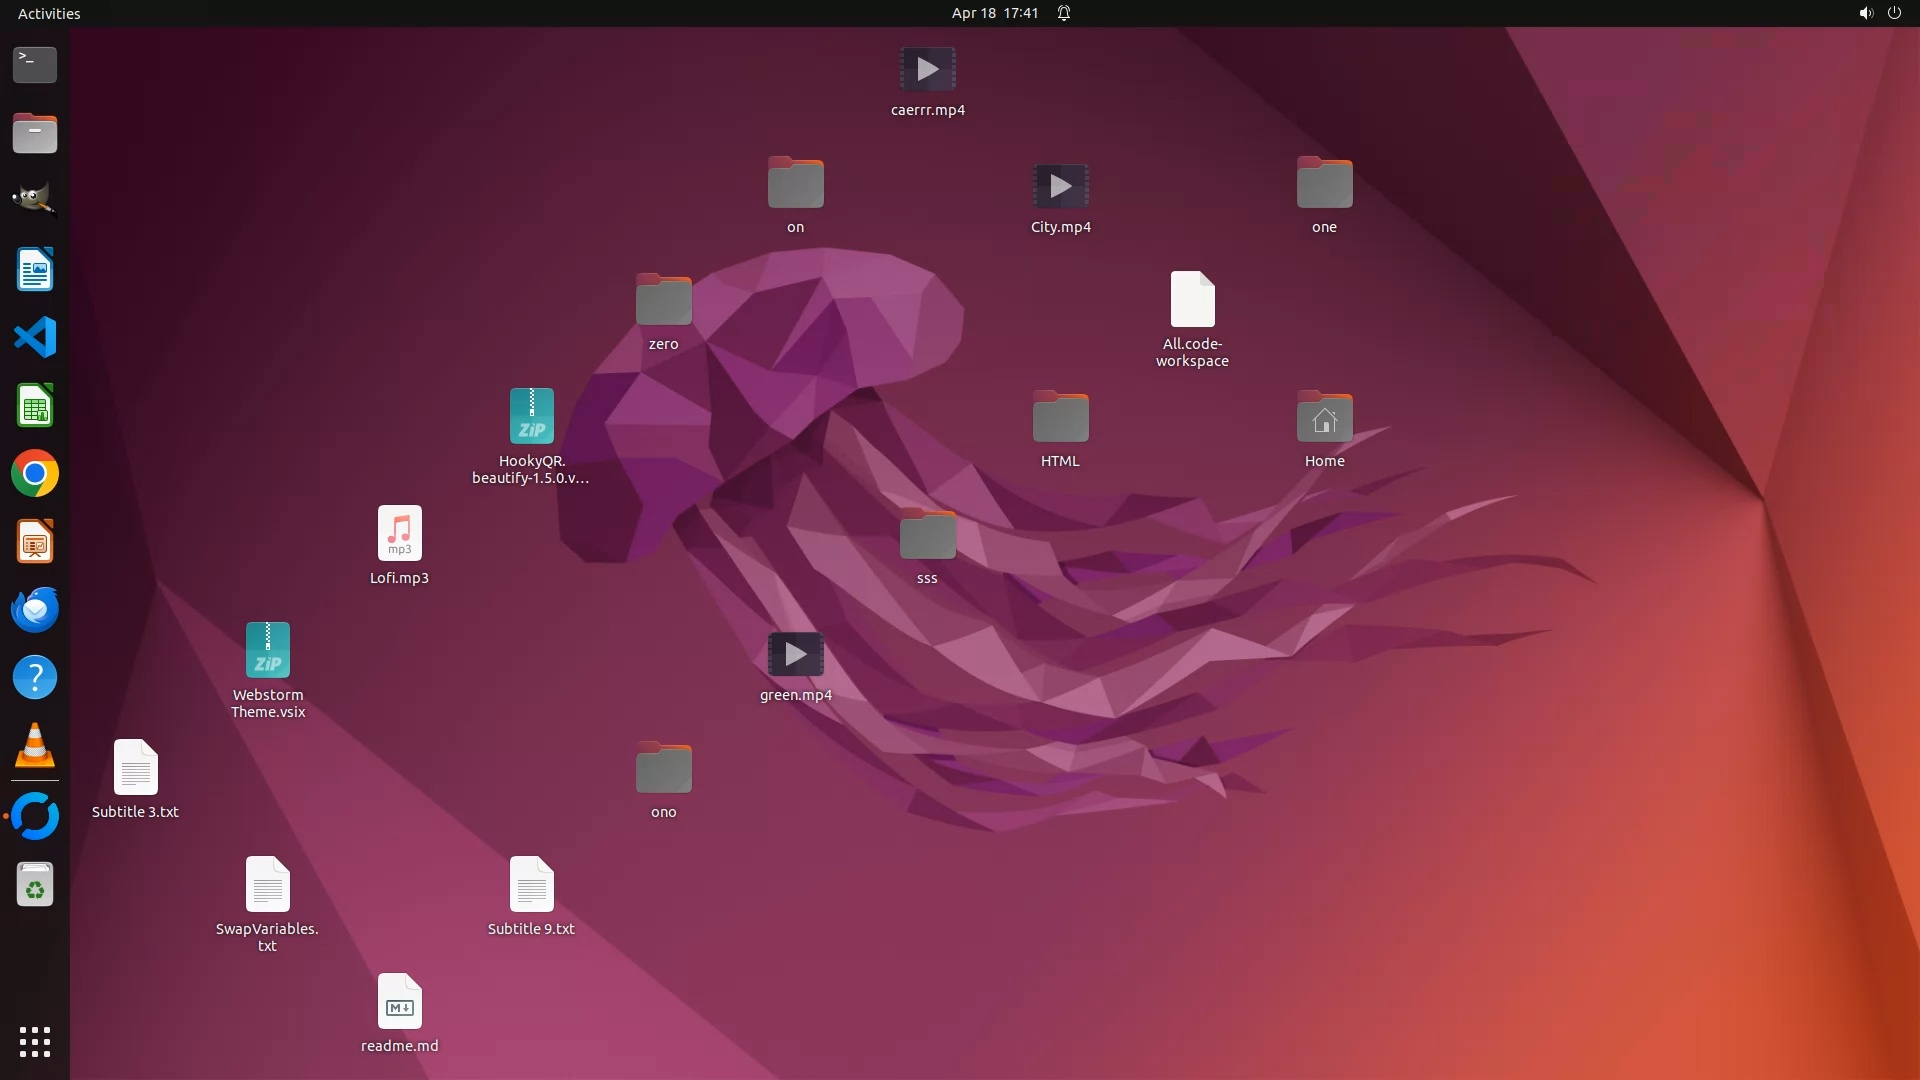Image resolution: width=1920 pixels, height=1080 pixels.
Task: Launch Google Chrome from the dock
Action: [35, 473]
